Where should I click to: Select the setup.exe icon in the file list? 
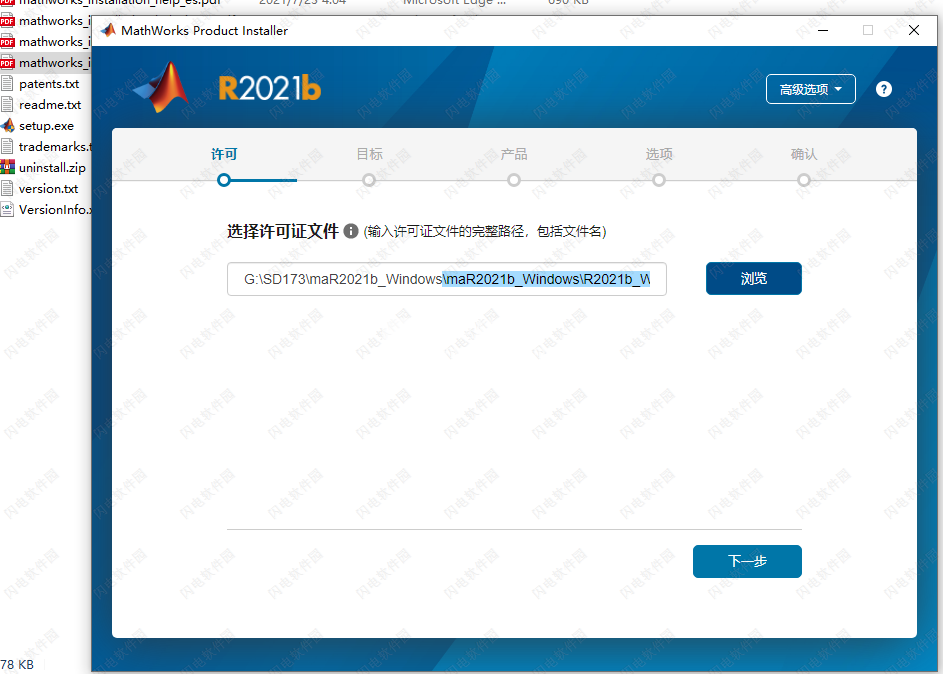[7, 126]
